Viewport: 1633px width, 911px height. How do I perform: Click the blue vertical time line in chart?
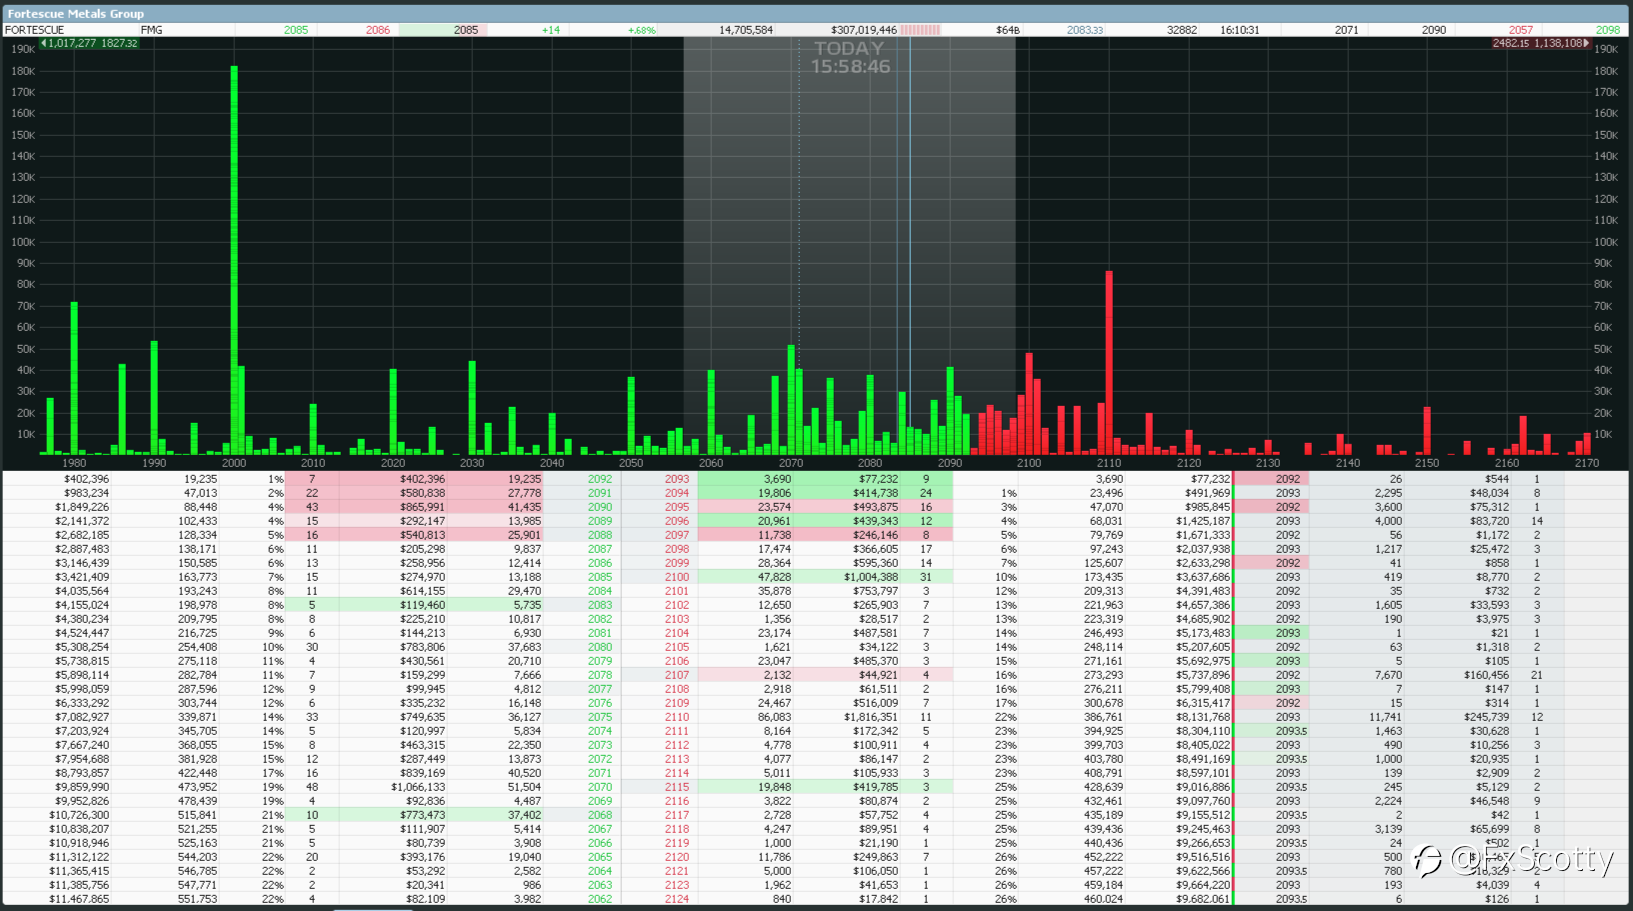coord(910,246)
